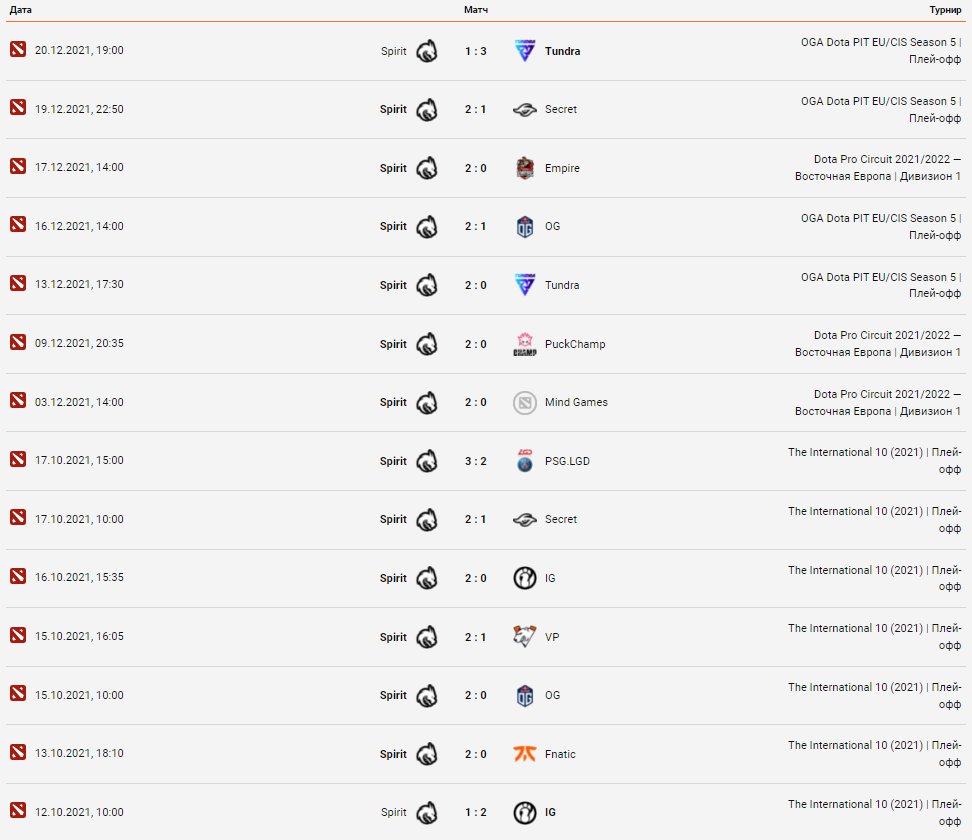Open the Dota Pro Circuit link for 03.12.2021
The image size is (972, 840).
[878, 402]
